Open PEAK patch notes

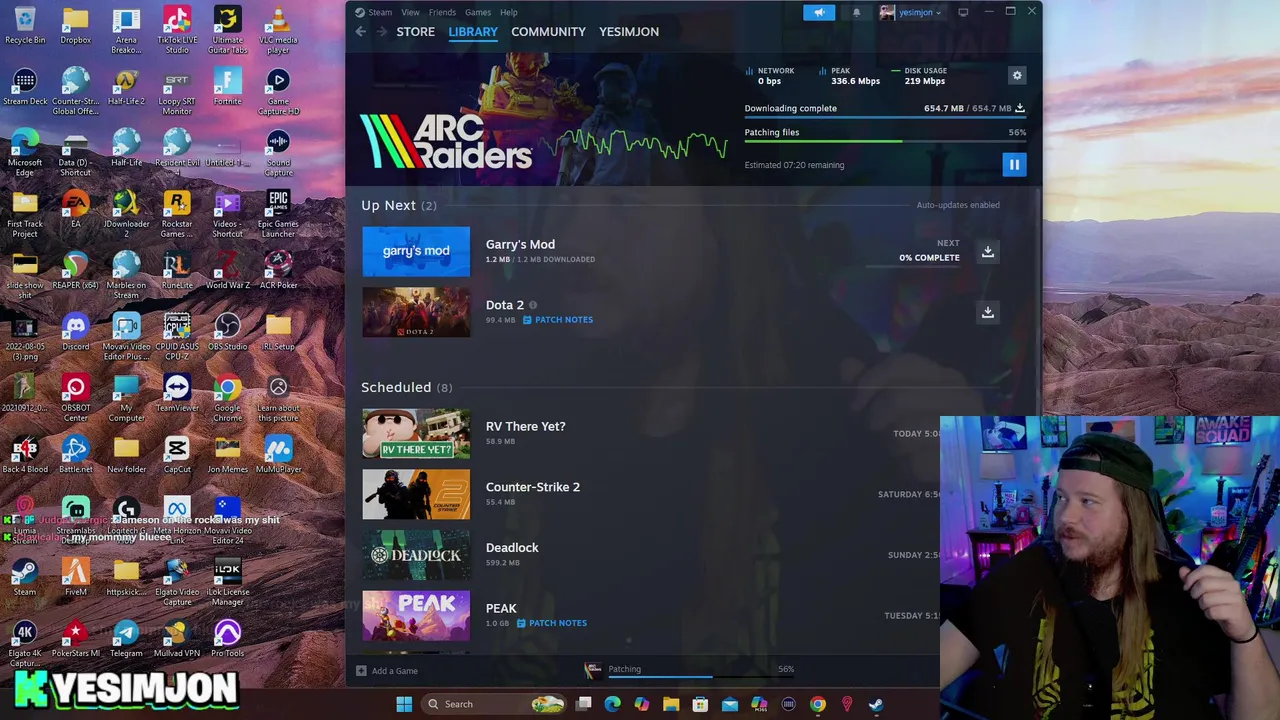click(552, 623)
